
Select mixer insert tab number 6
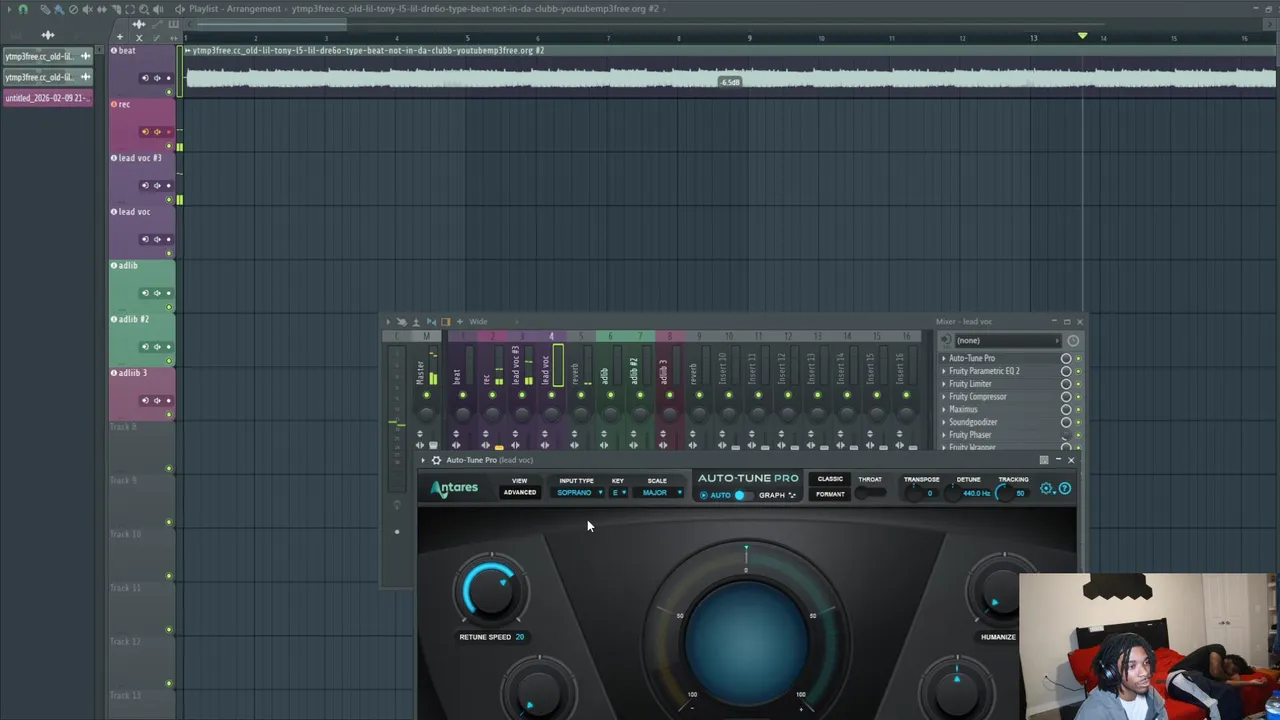(610, 336)
